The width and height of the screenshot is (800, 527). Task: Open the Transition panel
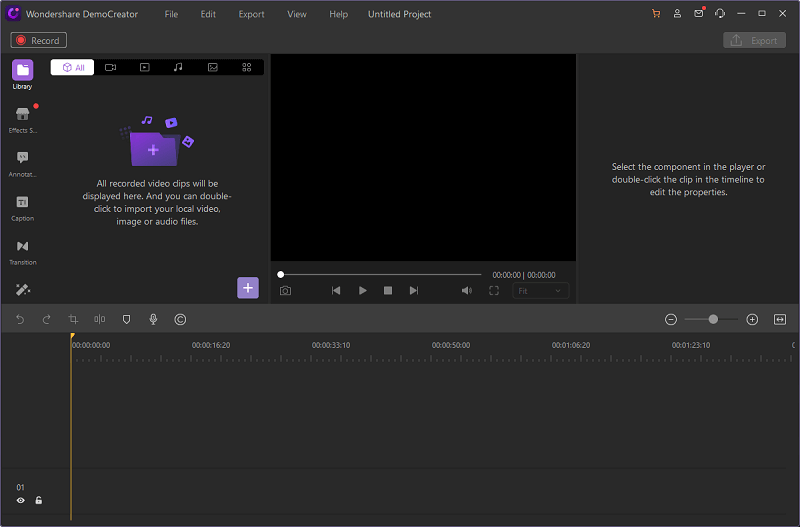[x=22, y=252]
